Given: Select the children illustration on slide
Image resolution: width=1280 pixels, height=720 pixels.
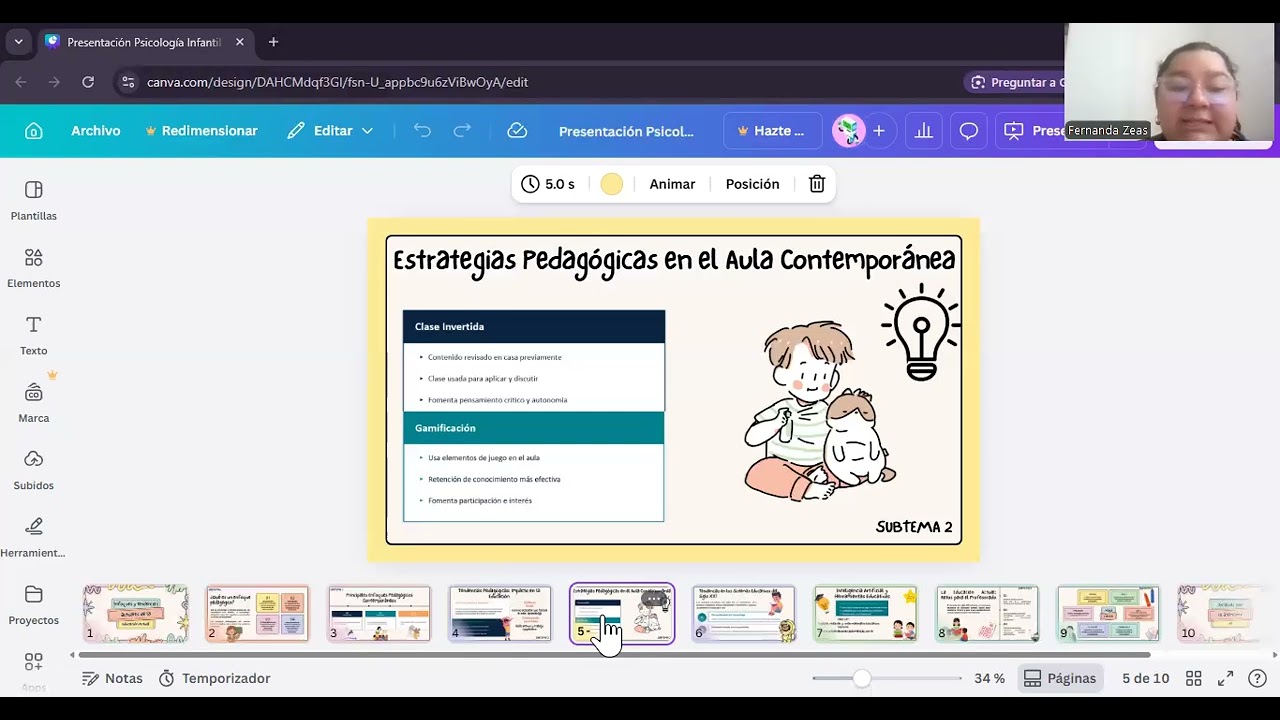Looking at the screenshot, I should [818, 411].
